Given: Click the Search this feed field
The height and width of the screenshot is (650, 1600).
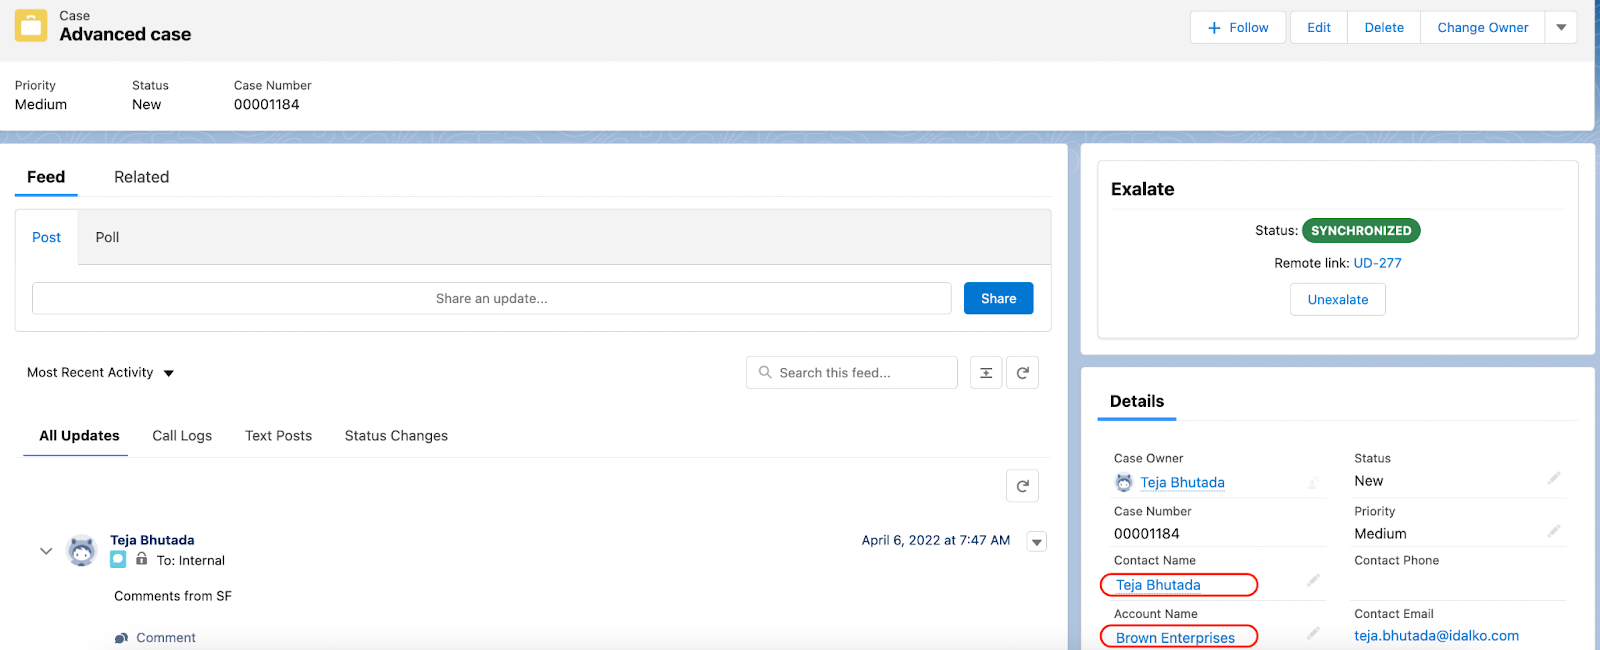Looking at the screenshot, I should 852,372.
